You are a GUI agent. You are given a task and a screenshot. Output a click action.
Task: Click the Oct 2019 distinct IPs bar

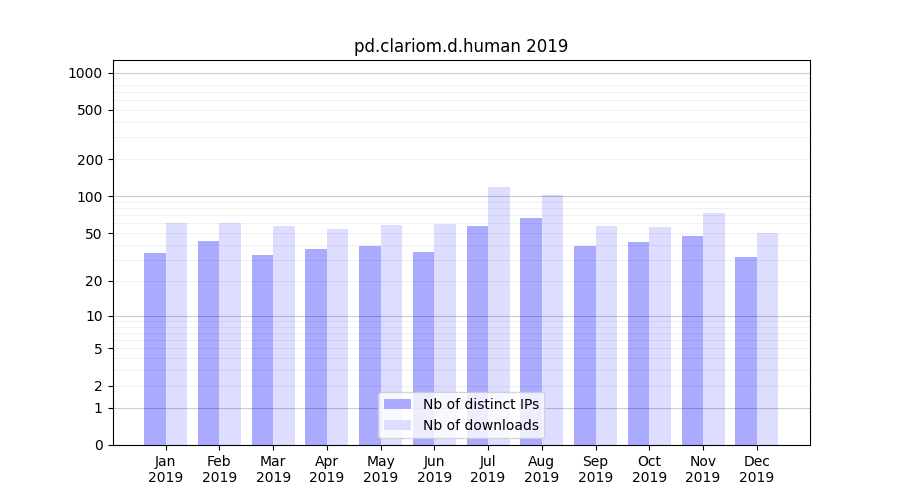(638, 343)
